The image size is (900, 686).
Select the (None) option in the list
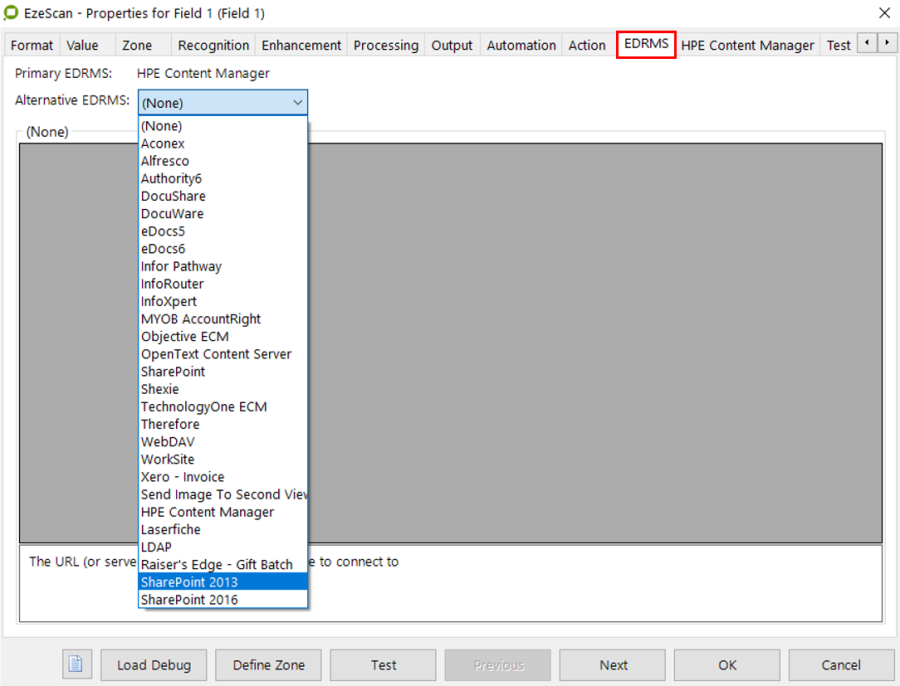[161, 126]
